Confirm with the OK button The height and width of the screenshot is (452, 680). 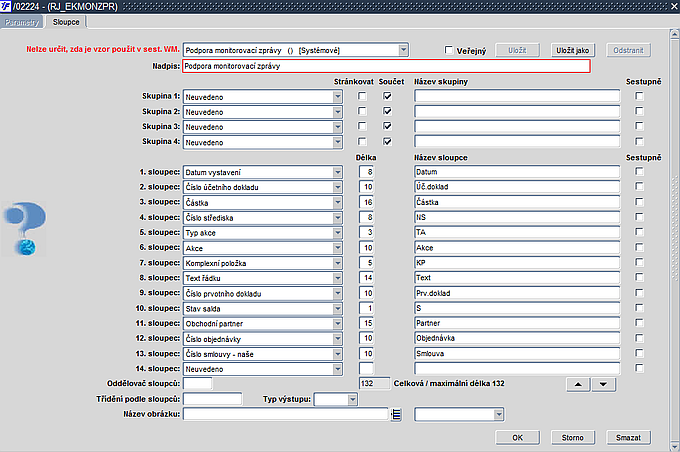point(517,438)
